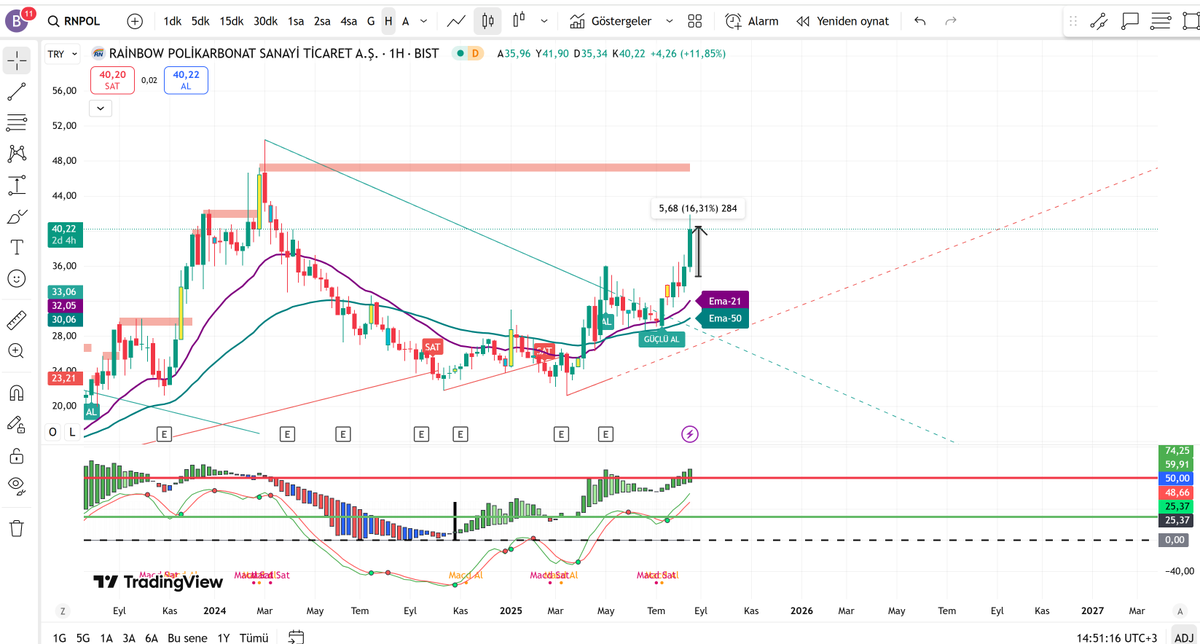Choose the brush drawing tool
The height and width of the screenshot is (644, 1200).
[x=17, y=216]
